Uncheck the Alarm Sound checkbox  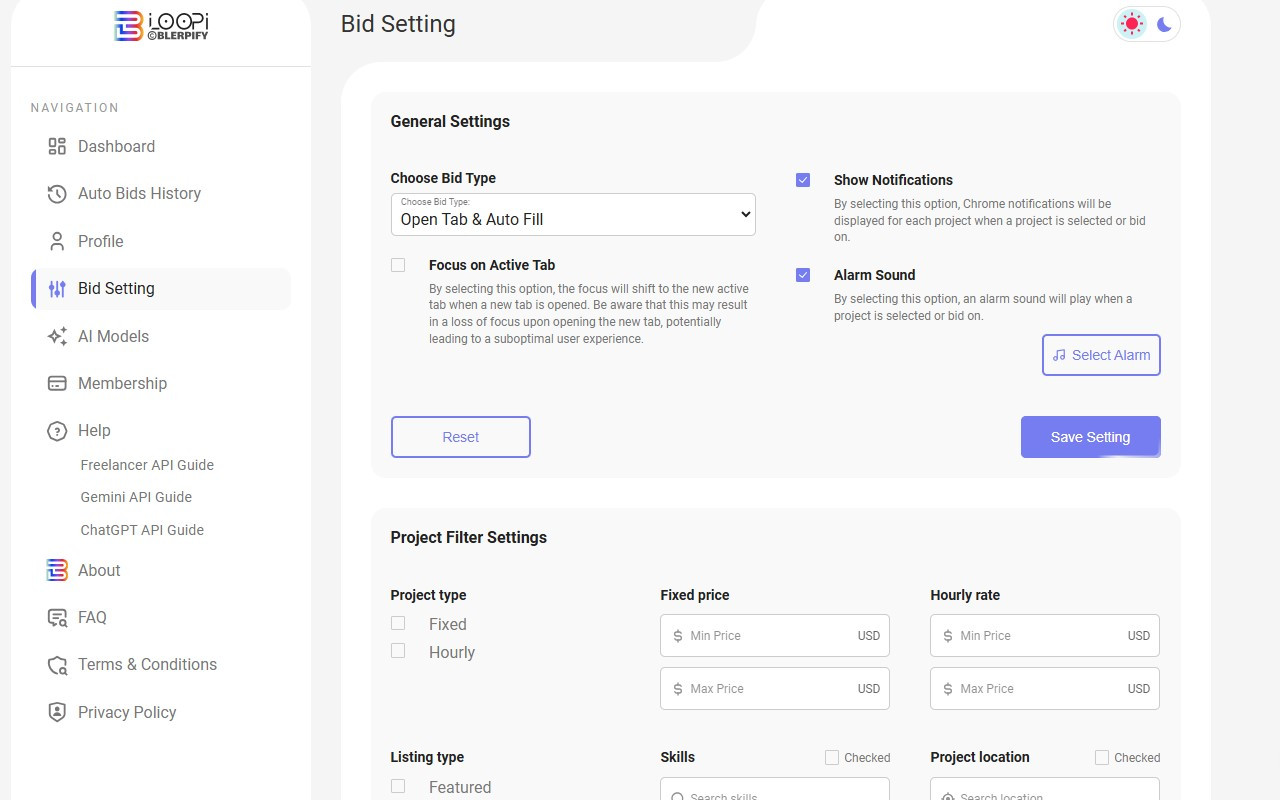[x=803, y=275]
